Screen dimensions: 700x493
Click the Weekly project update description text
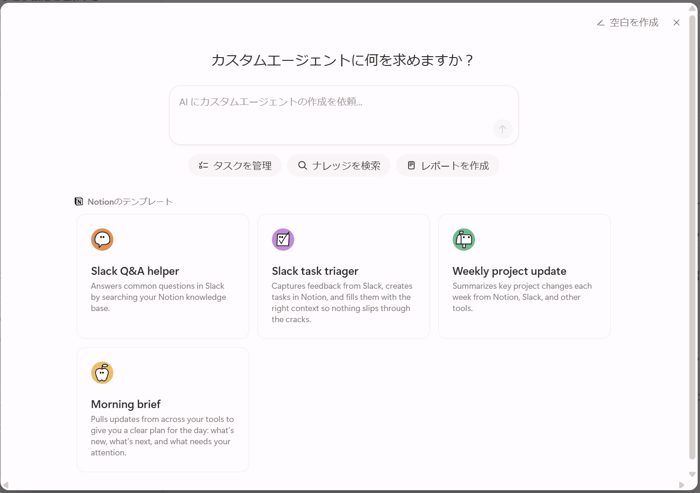[x=522, y=297]
